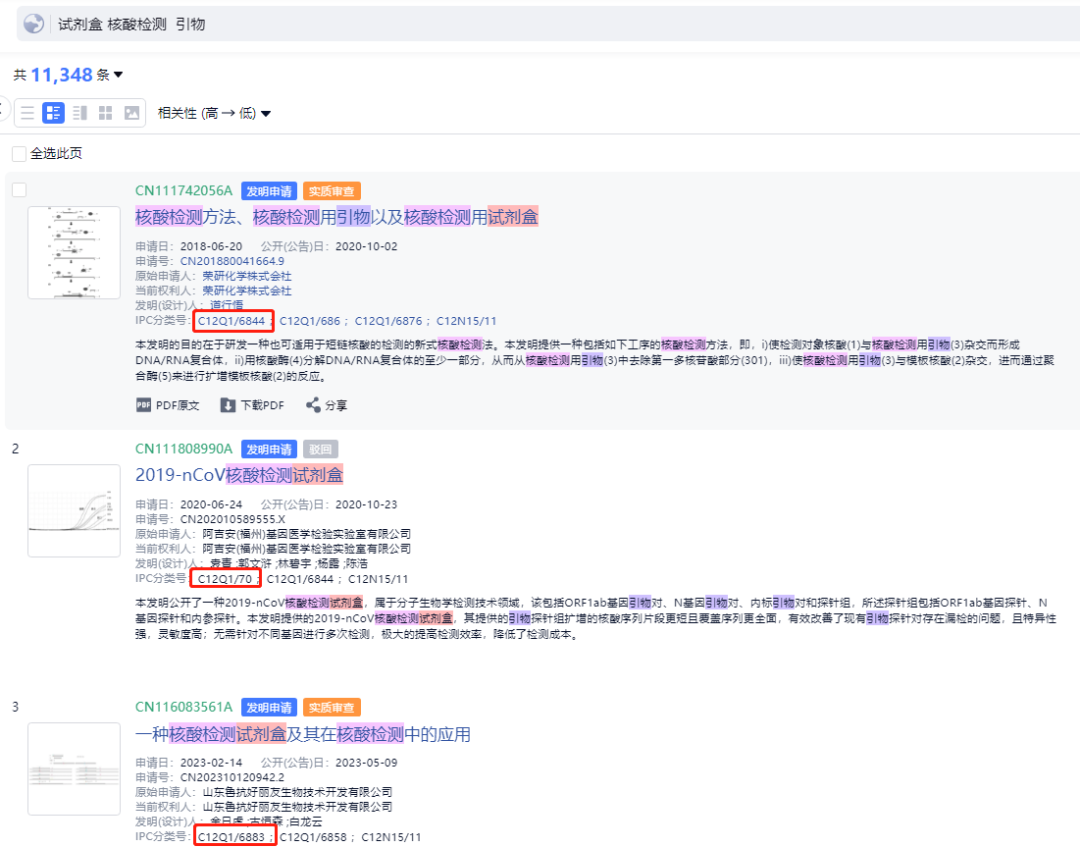
Task: Open PDF原文 for CN111742056A
Action: tap(167, 405)
